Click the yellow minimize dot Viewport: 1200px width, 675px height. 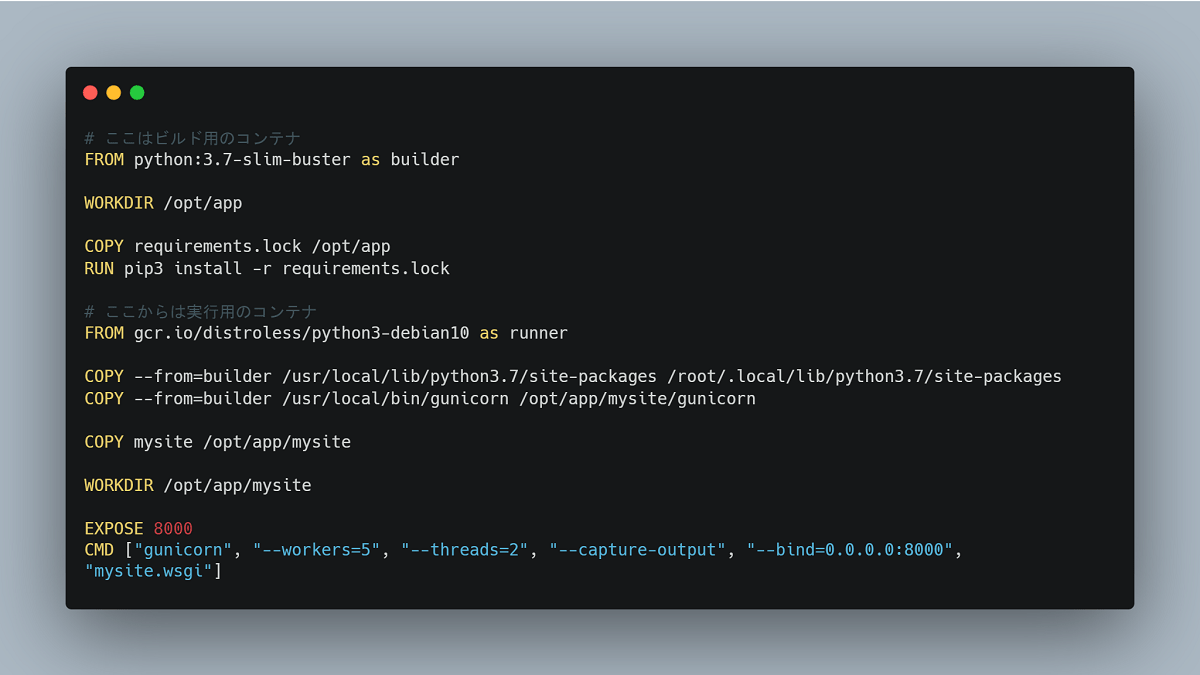tap(114, 93)
